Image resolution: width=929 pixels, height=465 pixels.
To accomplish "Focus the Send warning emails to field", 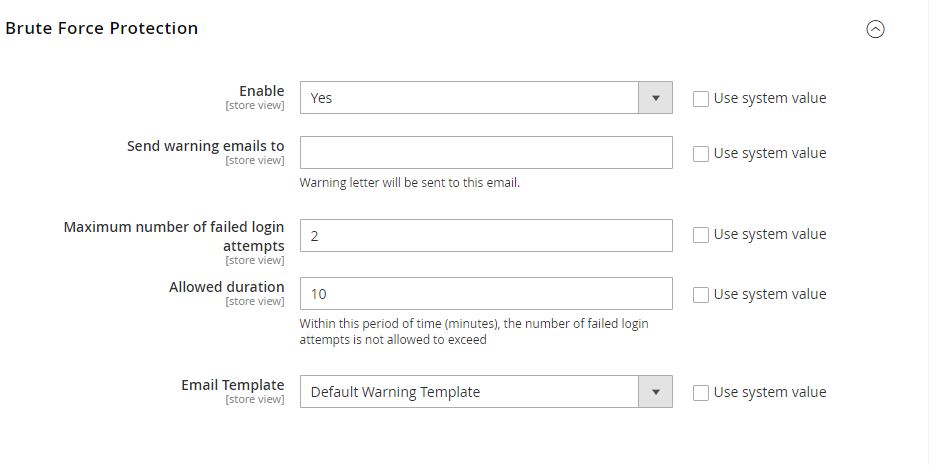I will tap(486, 153).
